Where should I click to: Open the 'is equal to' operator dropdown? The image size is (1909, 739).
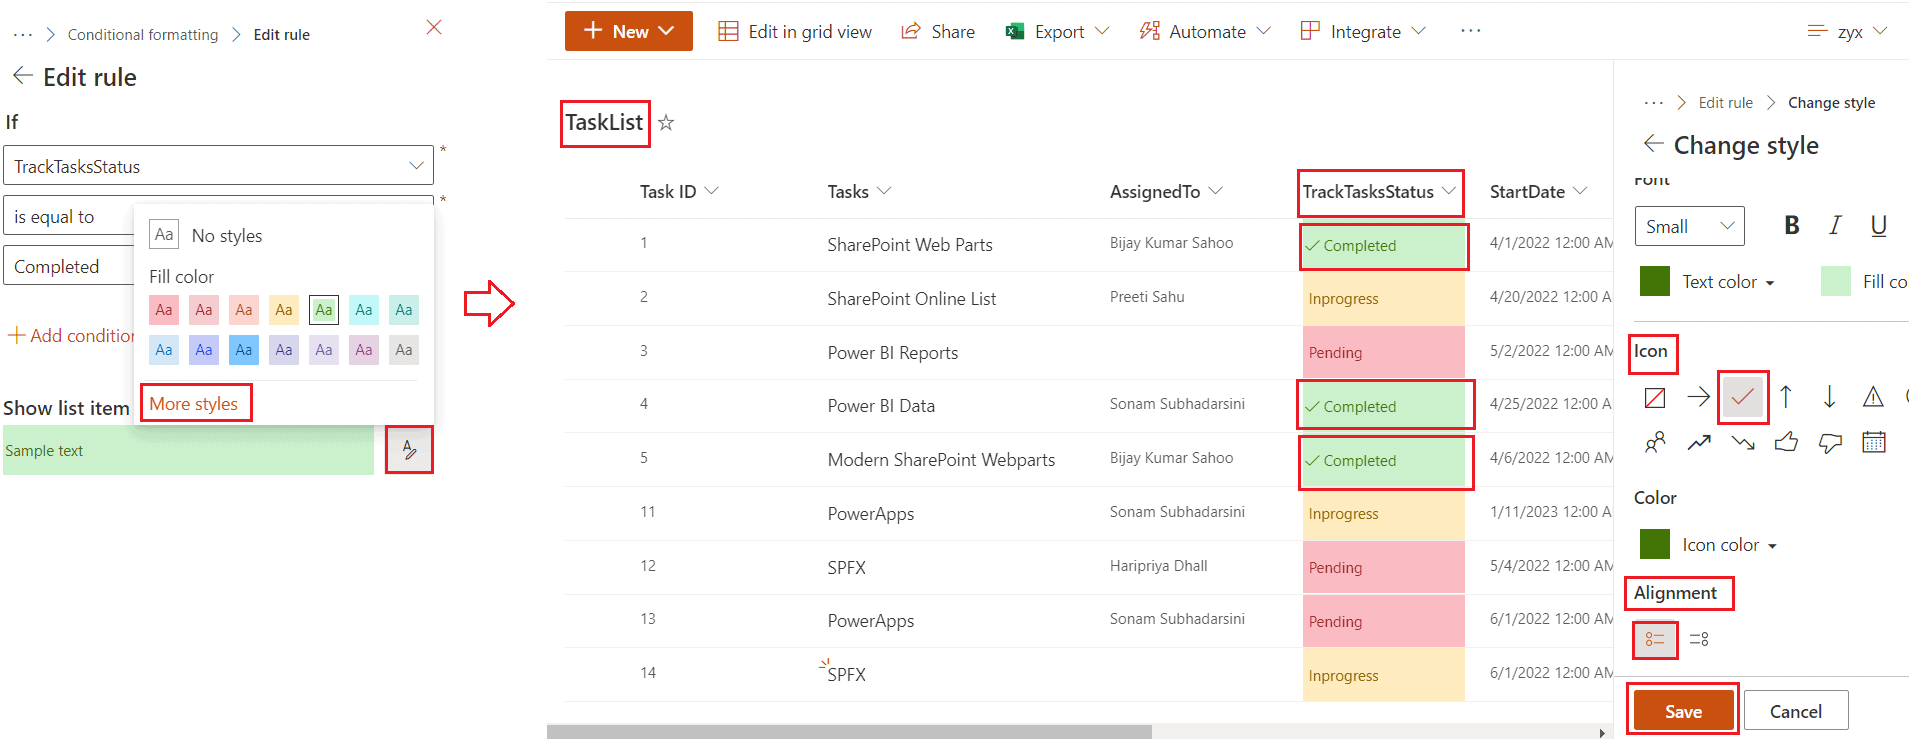(x=69, y=217)
